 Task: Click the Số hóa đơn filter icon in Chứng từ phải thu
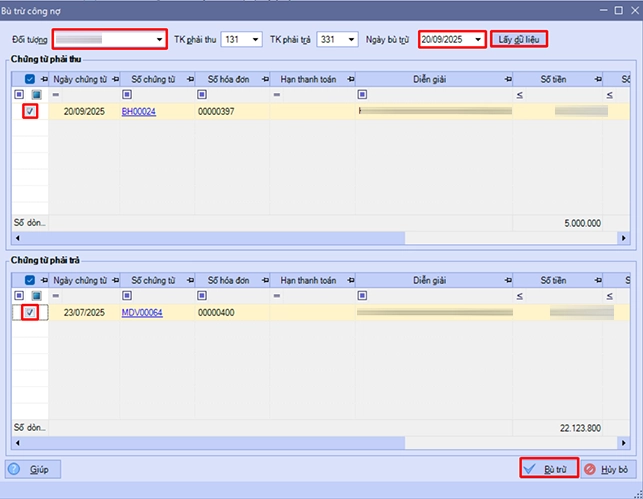(x=201, y=96)
